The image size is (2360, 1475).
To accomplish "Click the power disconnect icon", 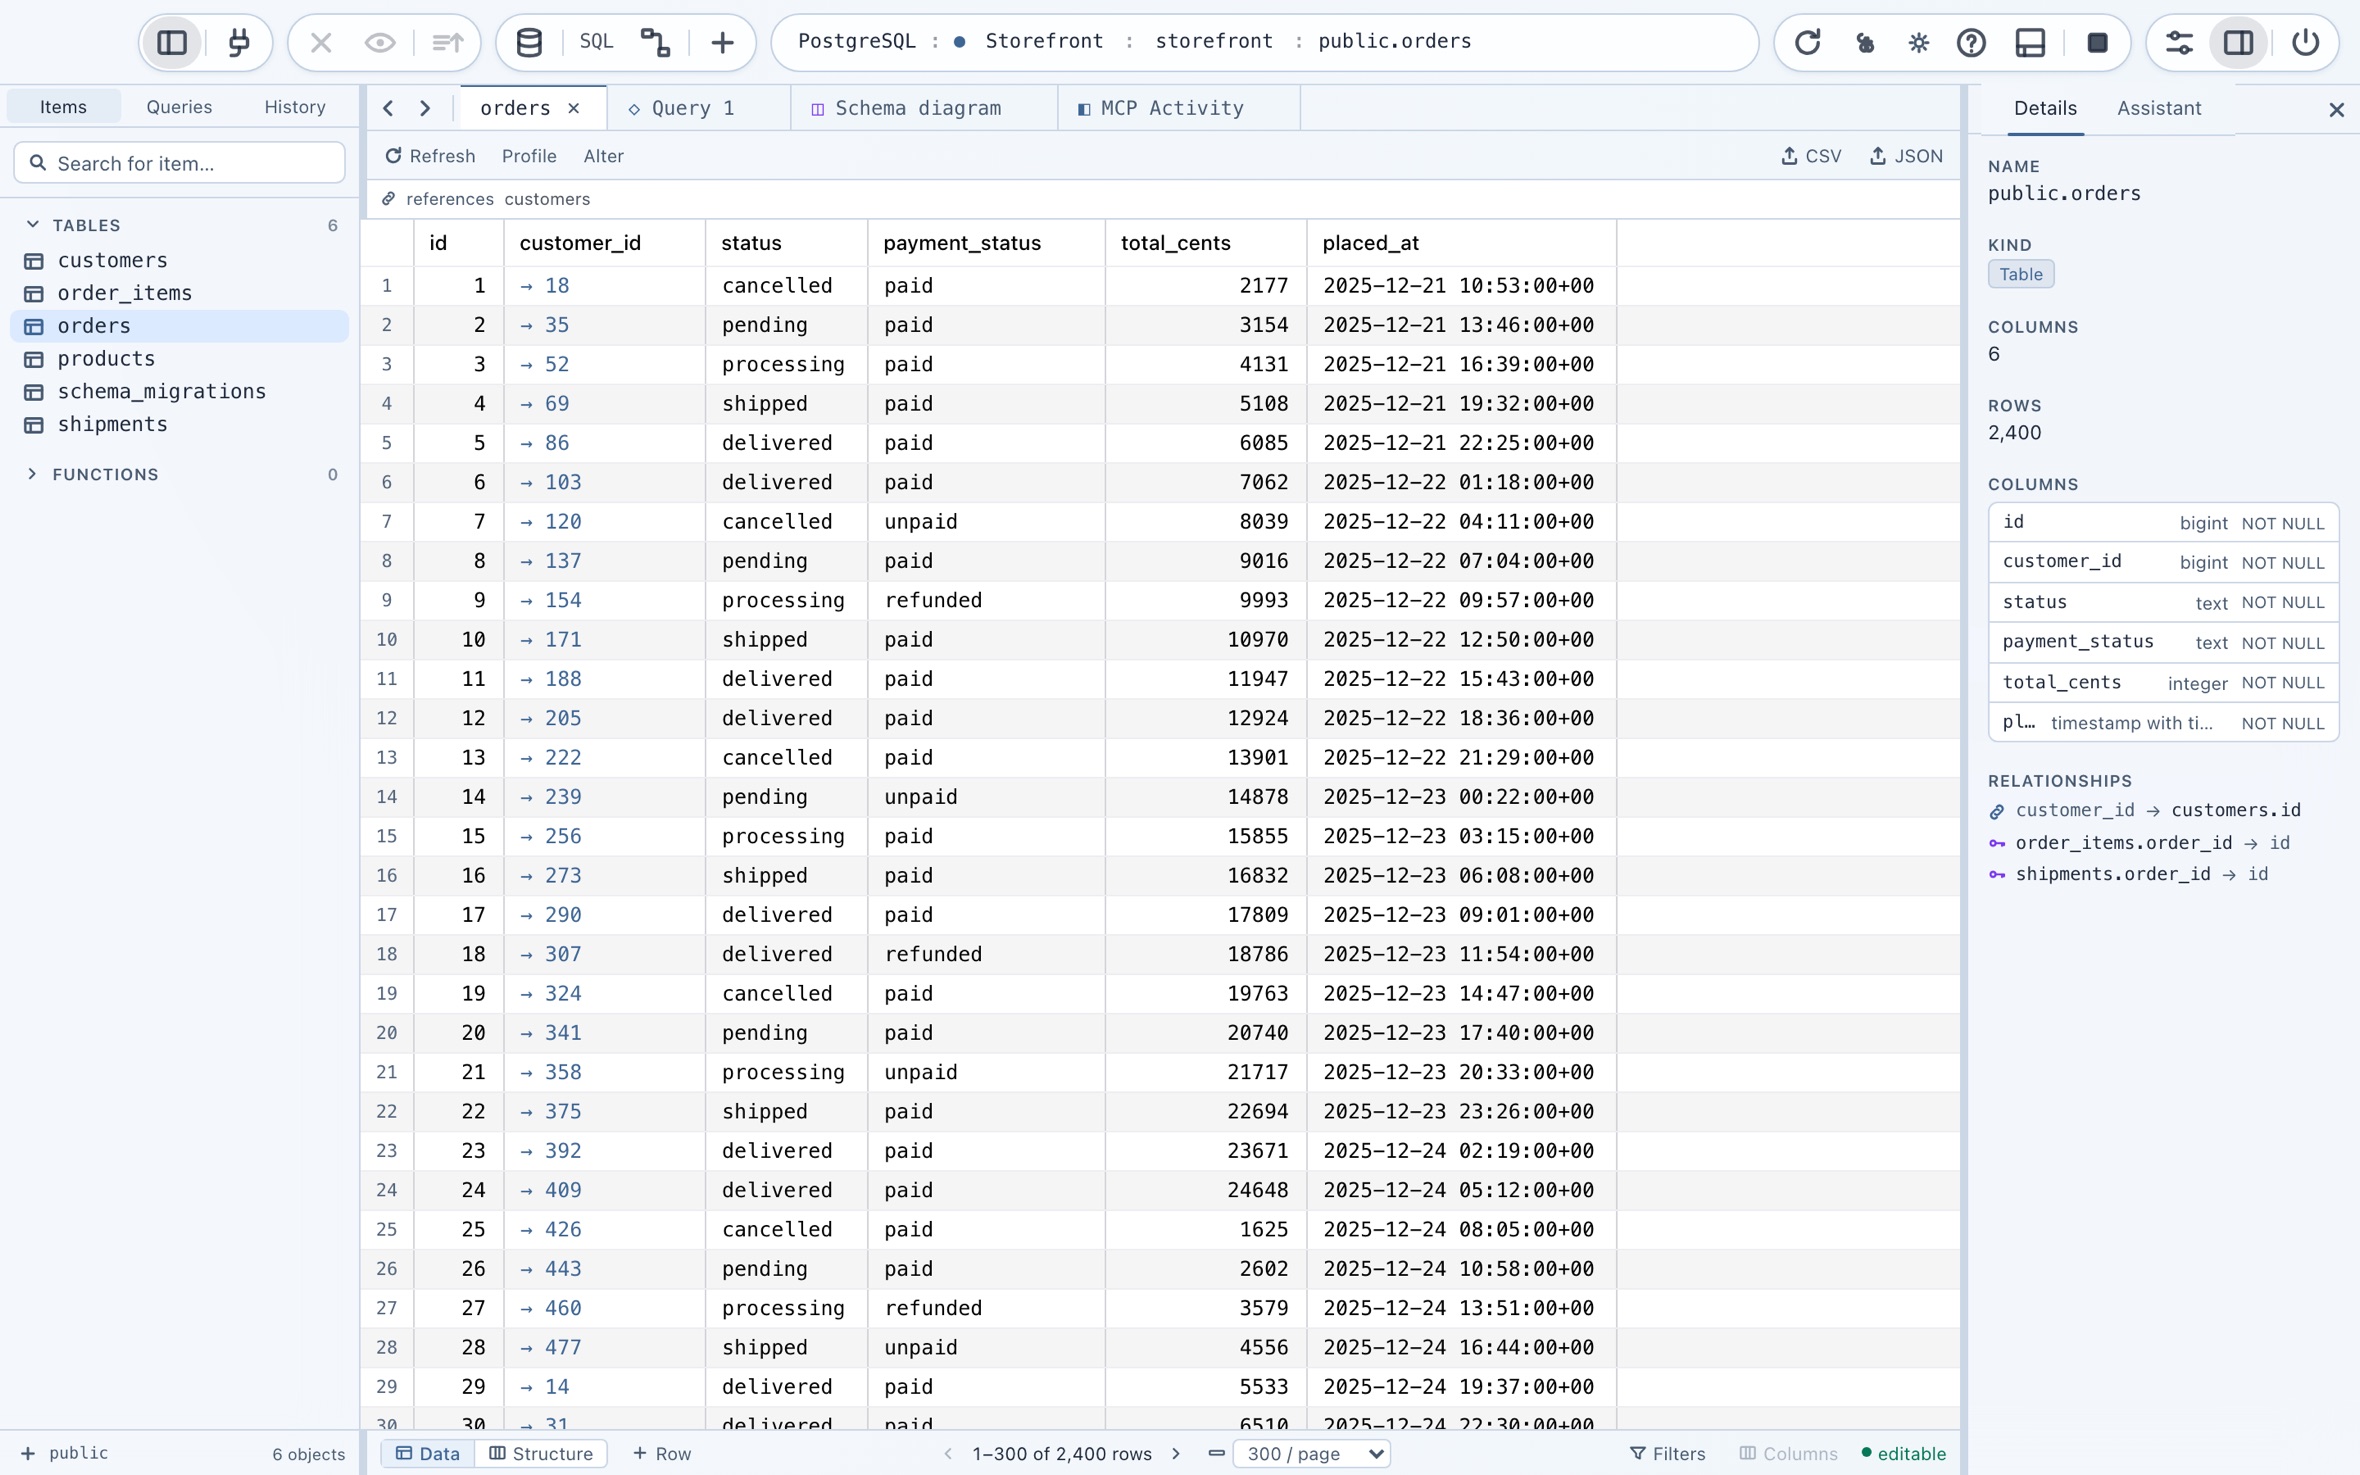I will click(2305, 42).
